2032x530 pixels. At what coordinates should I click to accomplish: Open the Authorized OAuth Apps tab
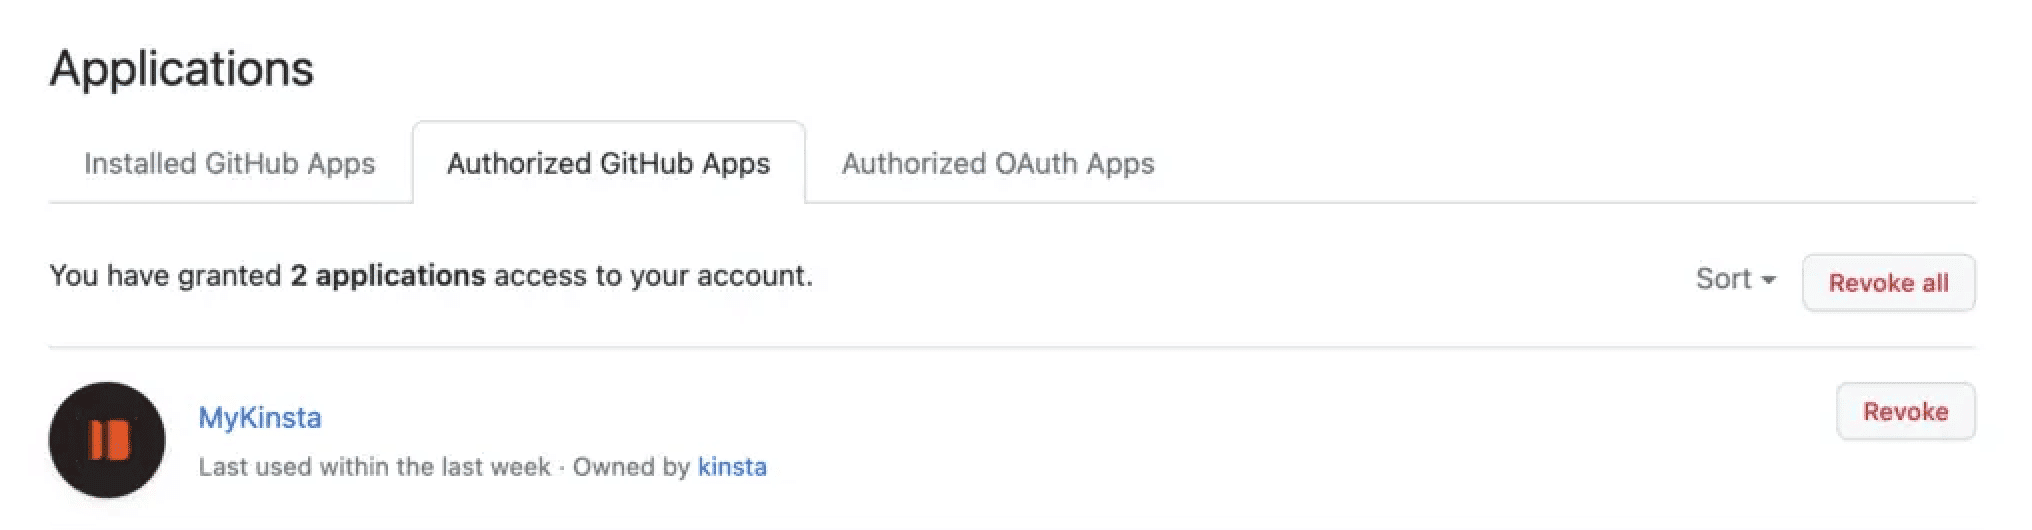(997, 164)
